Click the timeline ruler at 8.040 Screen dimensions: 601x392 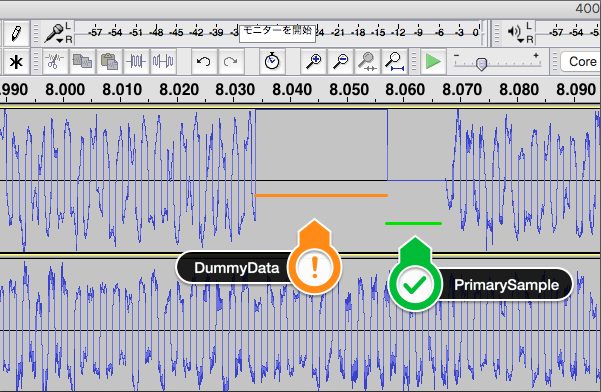(x=292, y=90)
